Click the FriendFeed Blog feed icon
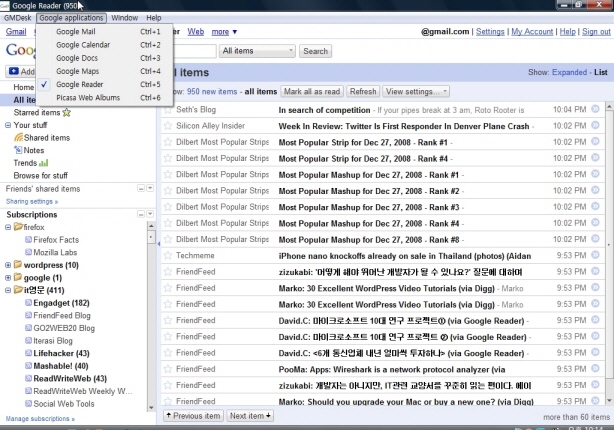Image resolution: width=614 pixels, height=430 pixels. coord(28,315)
